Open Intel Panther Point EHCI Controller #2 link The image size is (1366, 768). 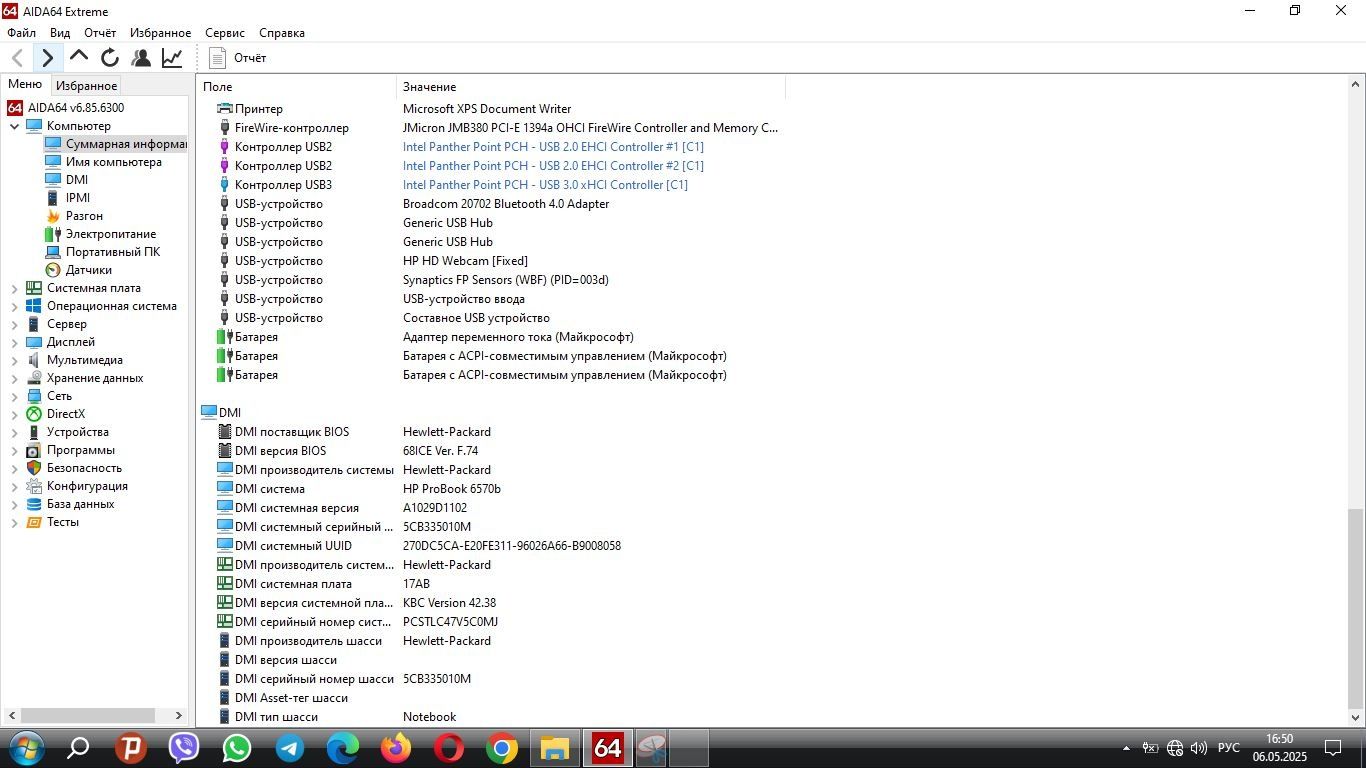coord(553,166)
